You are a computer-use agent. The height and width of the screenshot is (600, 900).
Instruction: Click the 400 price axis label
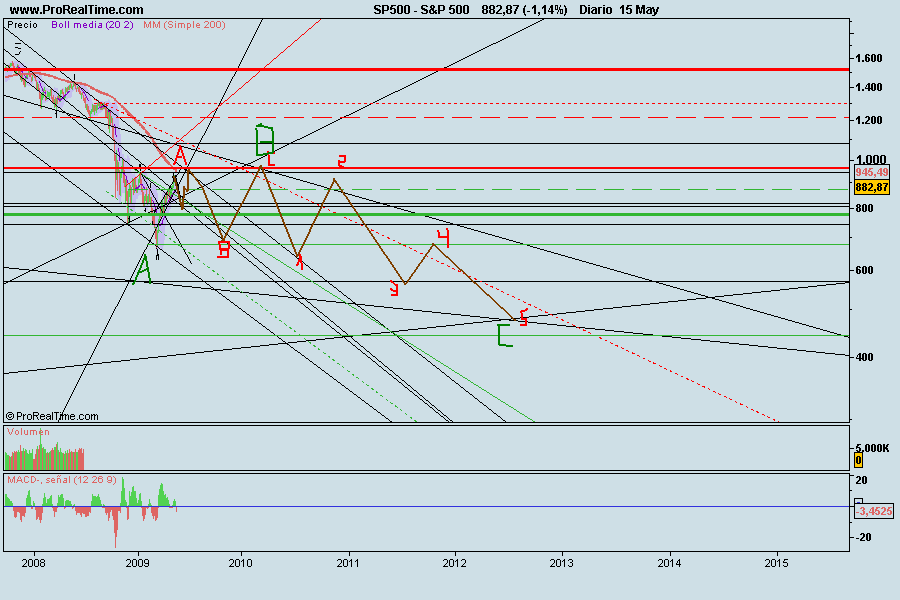coord(864,357)
